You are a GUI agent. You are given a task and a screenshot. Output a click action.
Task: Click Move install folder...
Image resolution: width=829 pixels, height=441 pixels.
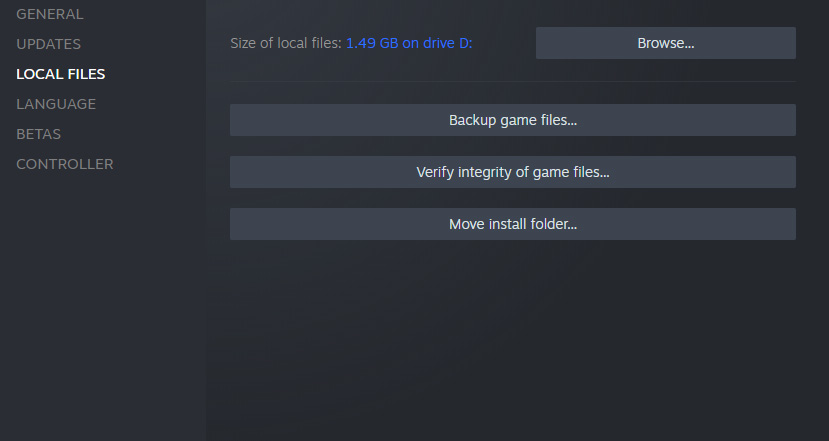513,224
